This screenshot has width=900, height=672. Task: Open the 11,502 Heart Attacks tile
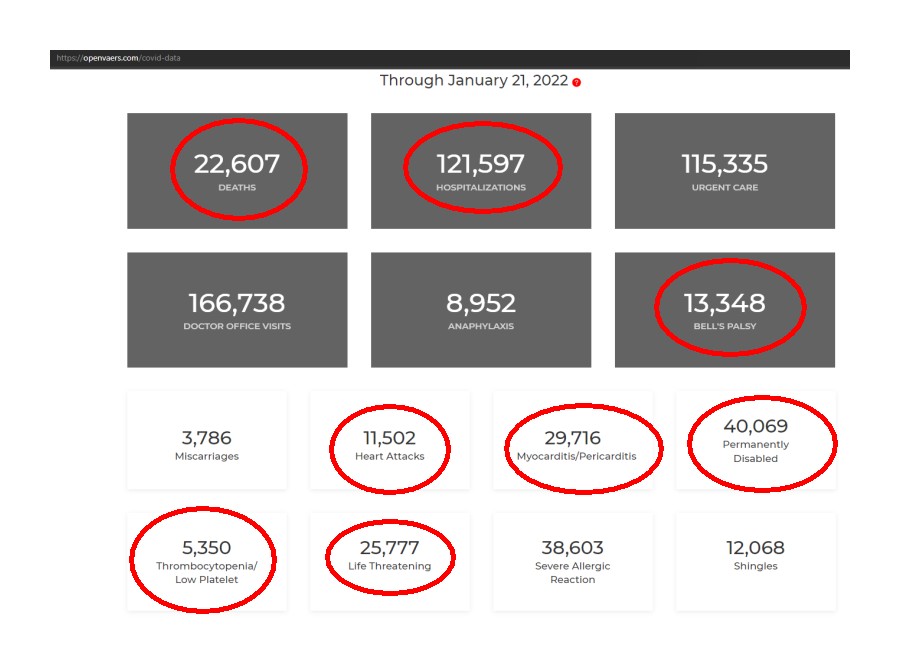click(390, 441)
